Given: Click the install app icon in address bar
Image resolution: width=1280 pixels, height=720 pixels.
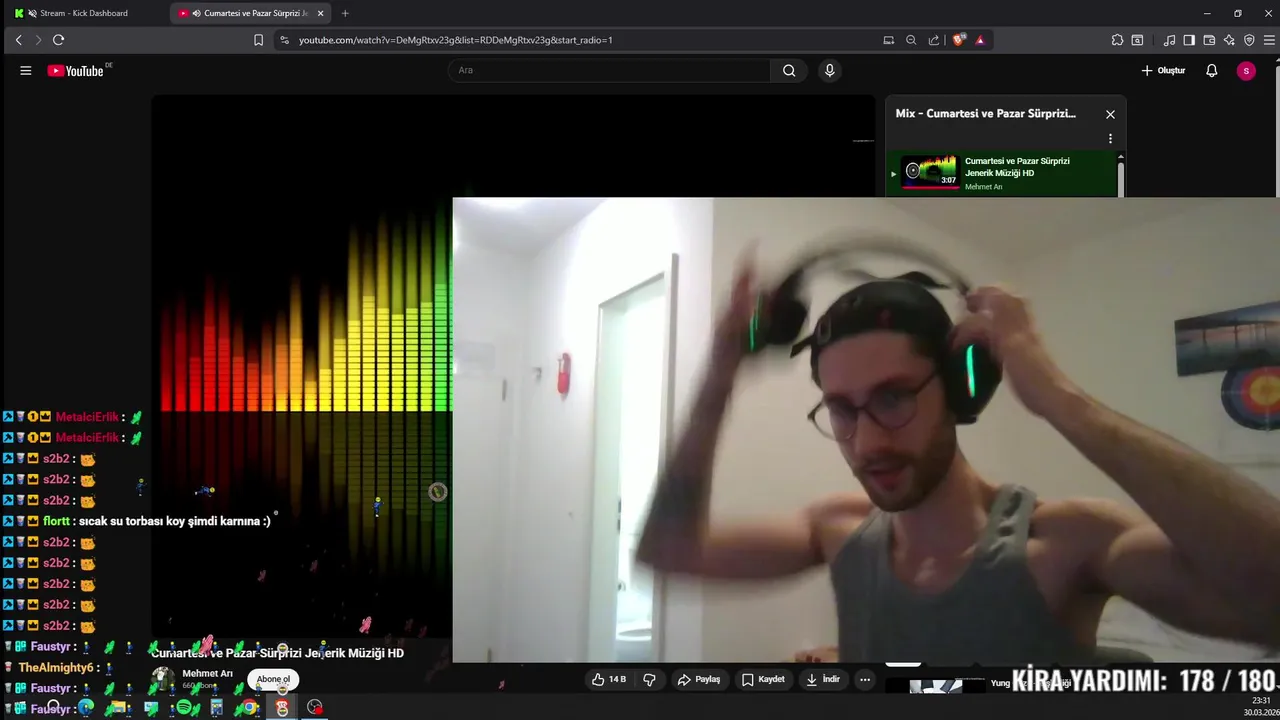Looking at the screenshot, I should [889, 40].
